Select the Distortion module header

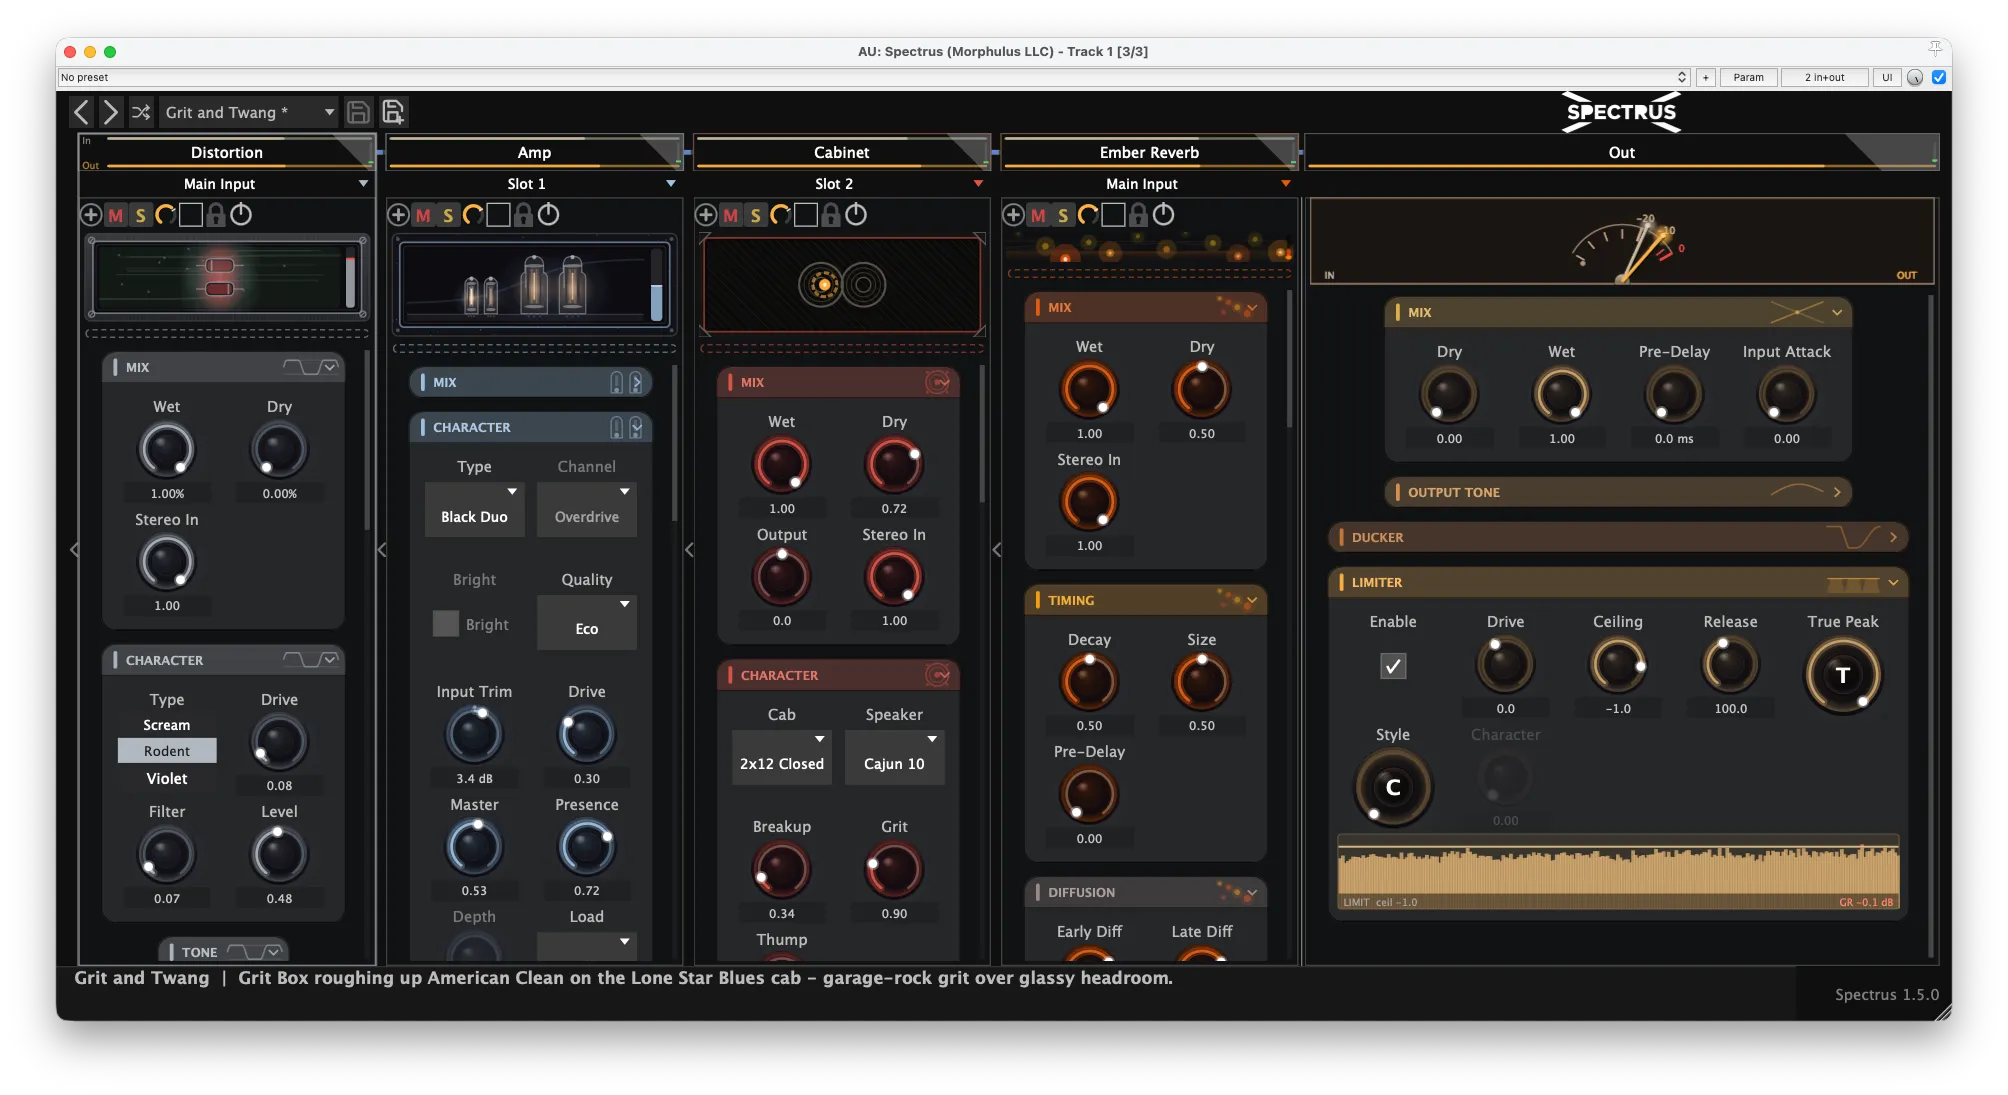tap(227, 153)
